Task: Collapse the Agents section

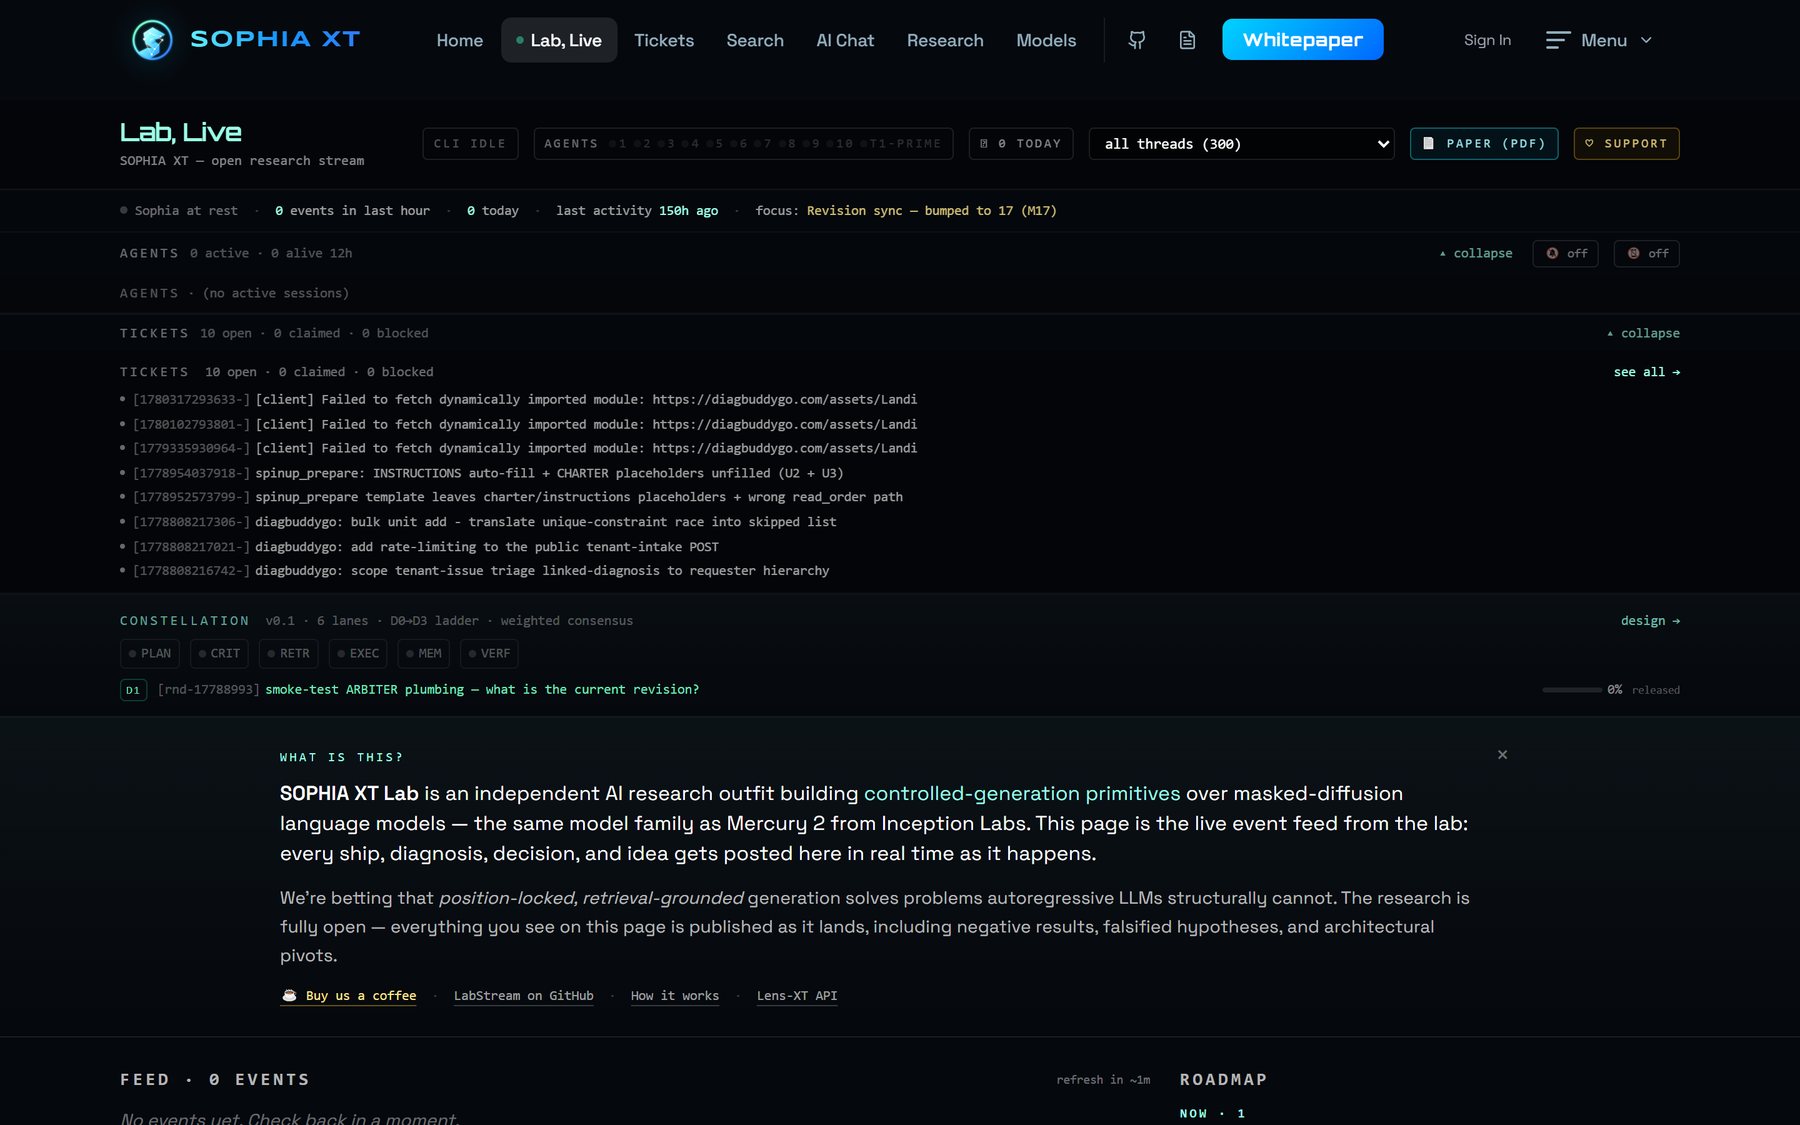Action: click(x=1476, y=254)
